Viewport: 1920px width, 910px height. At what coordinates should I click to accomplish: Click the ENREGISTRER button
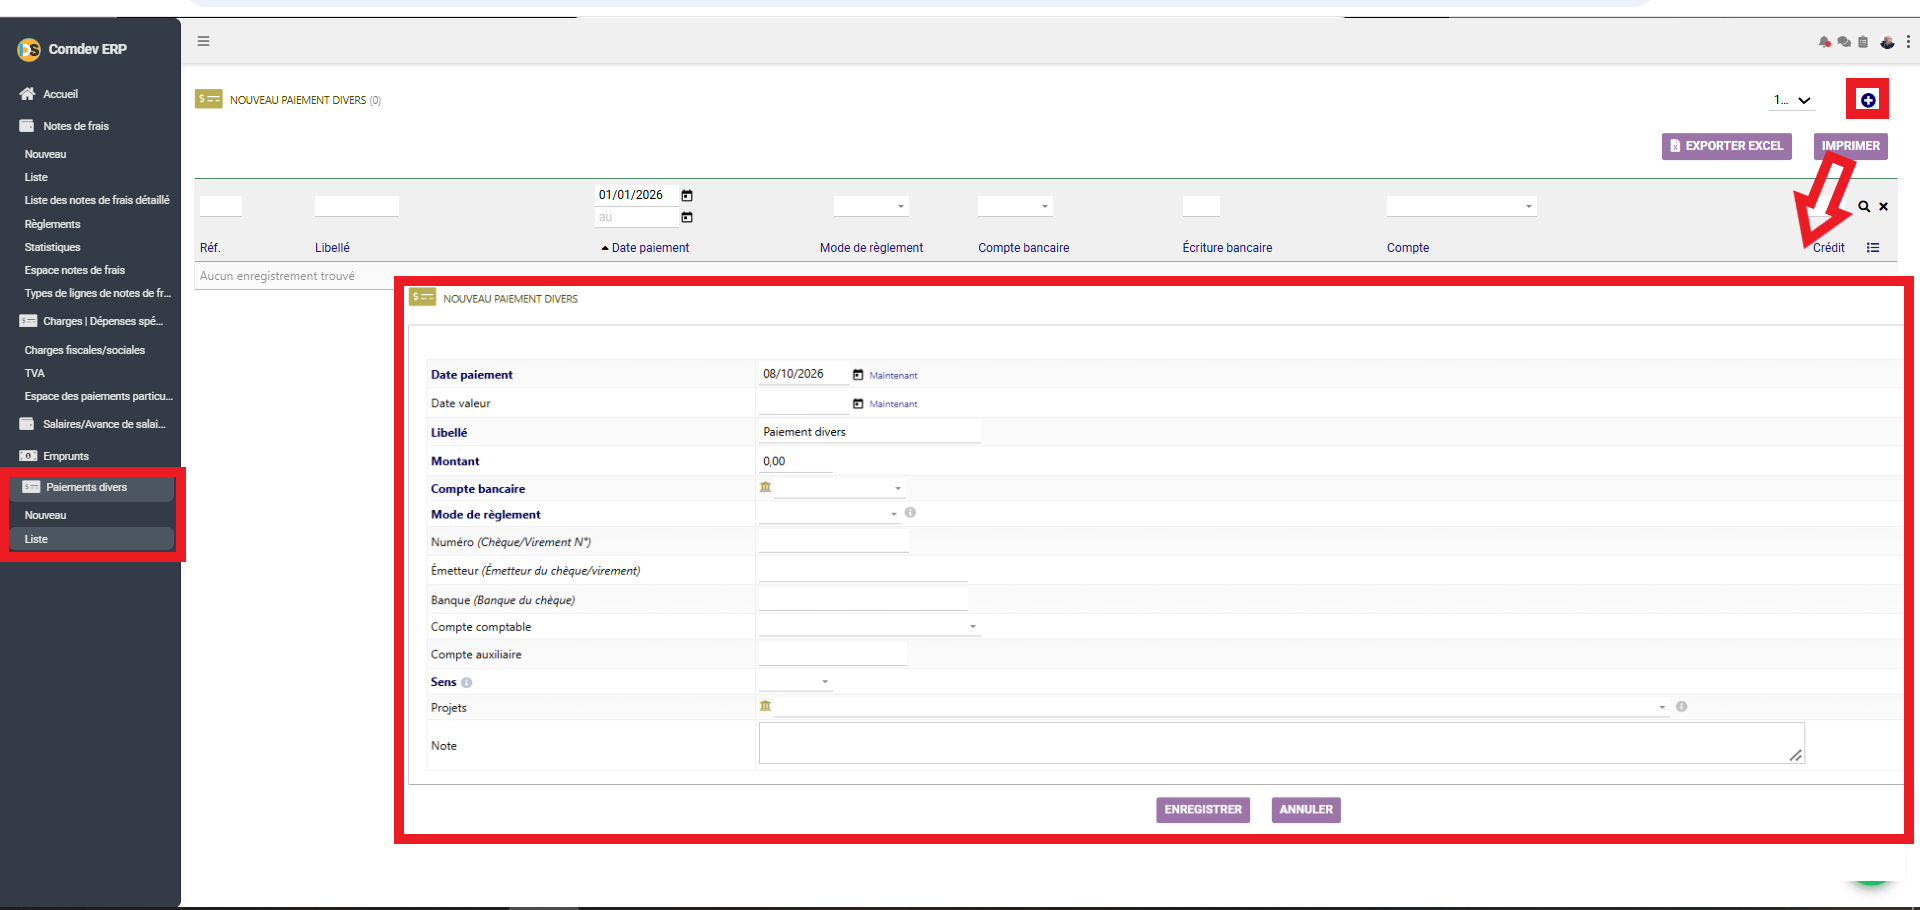[x=1203, y=810]
